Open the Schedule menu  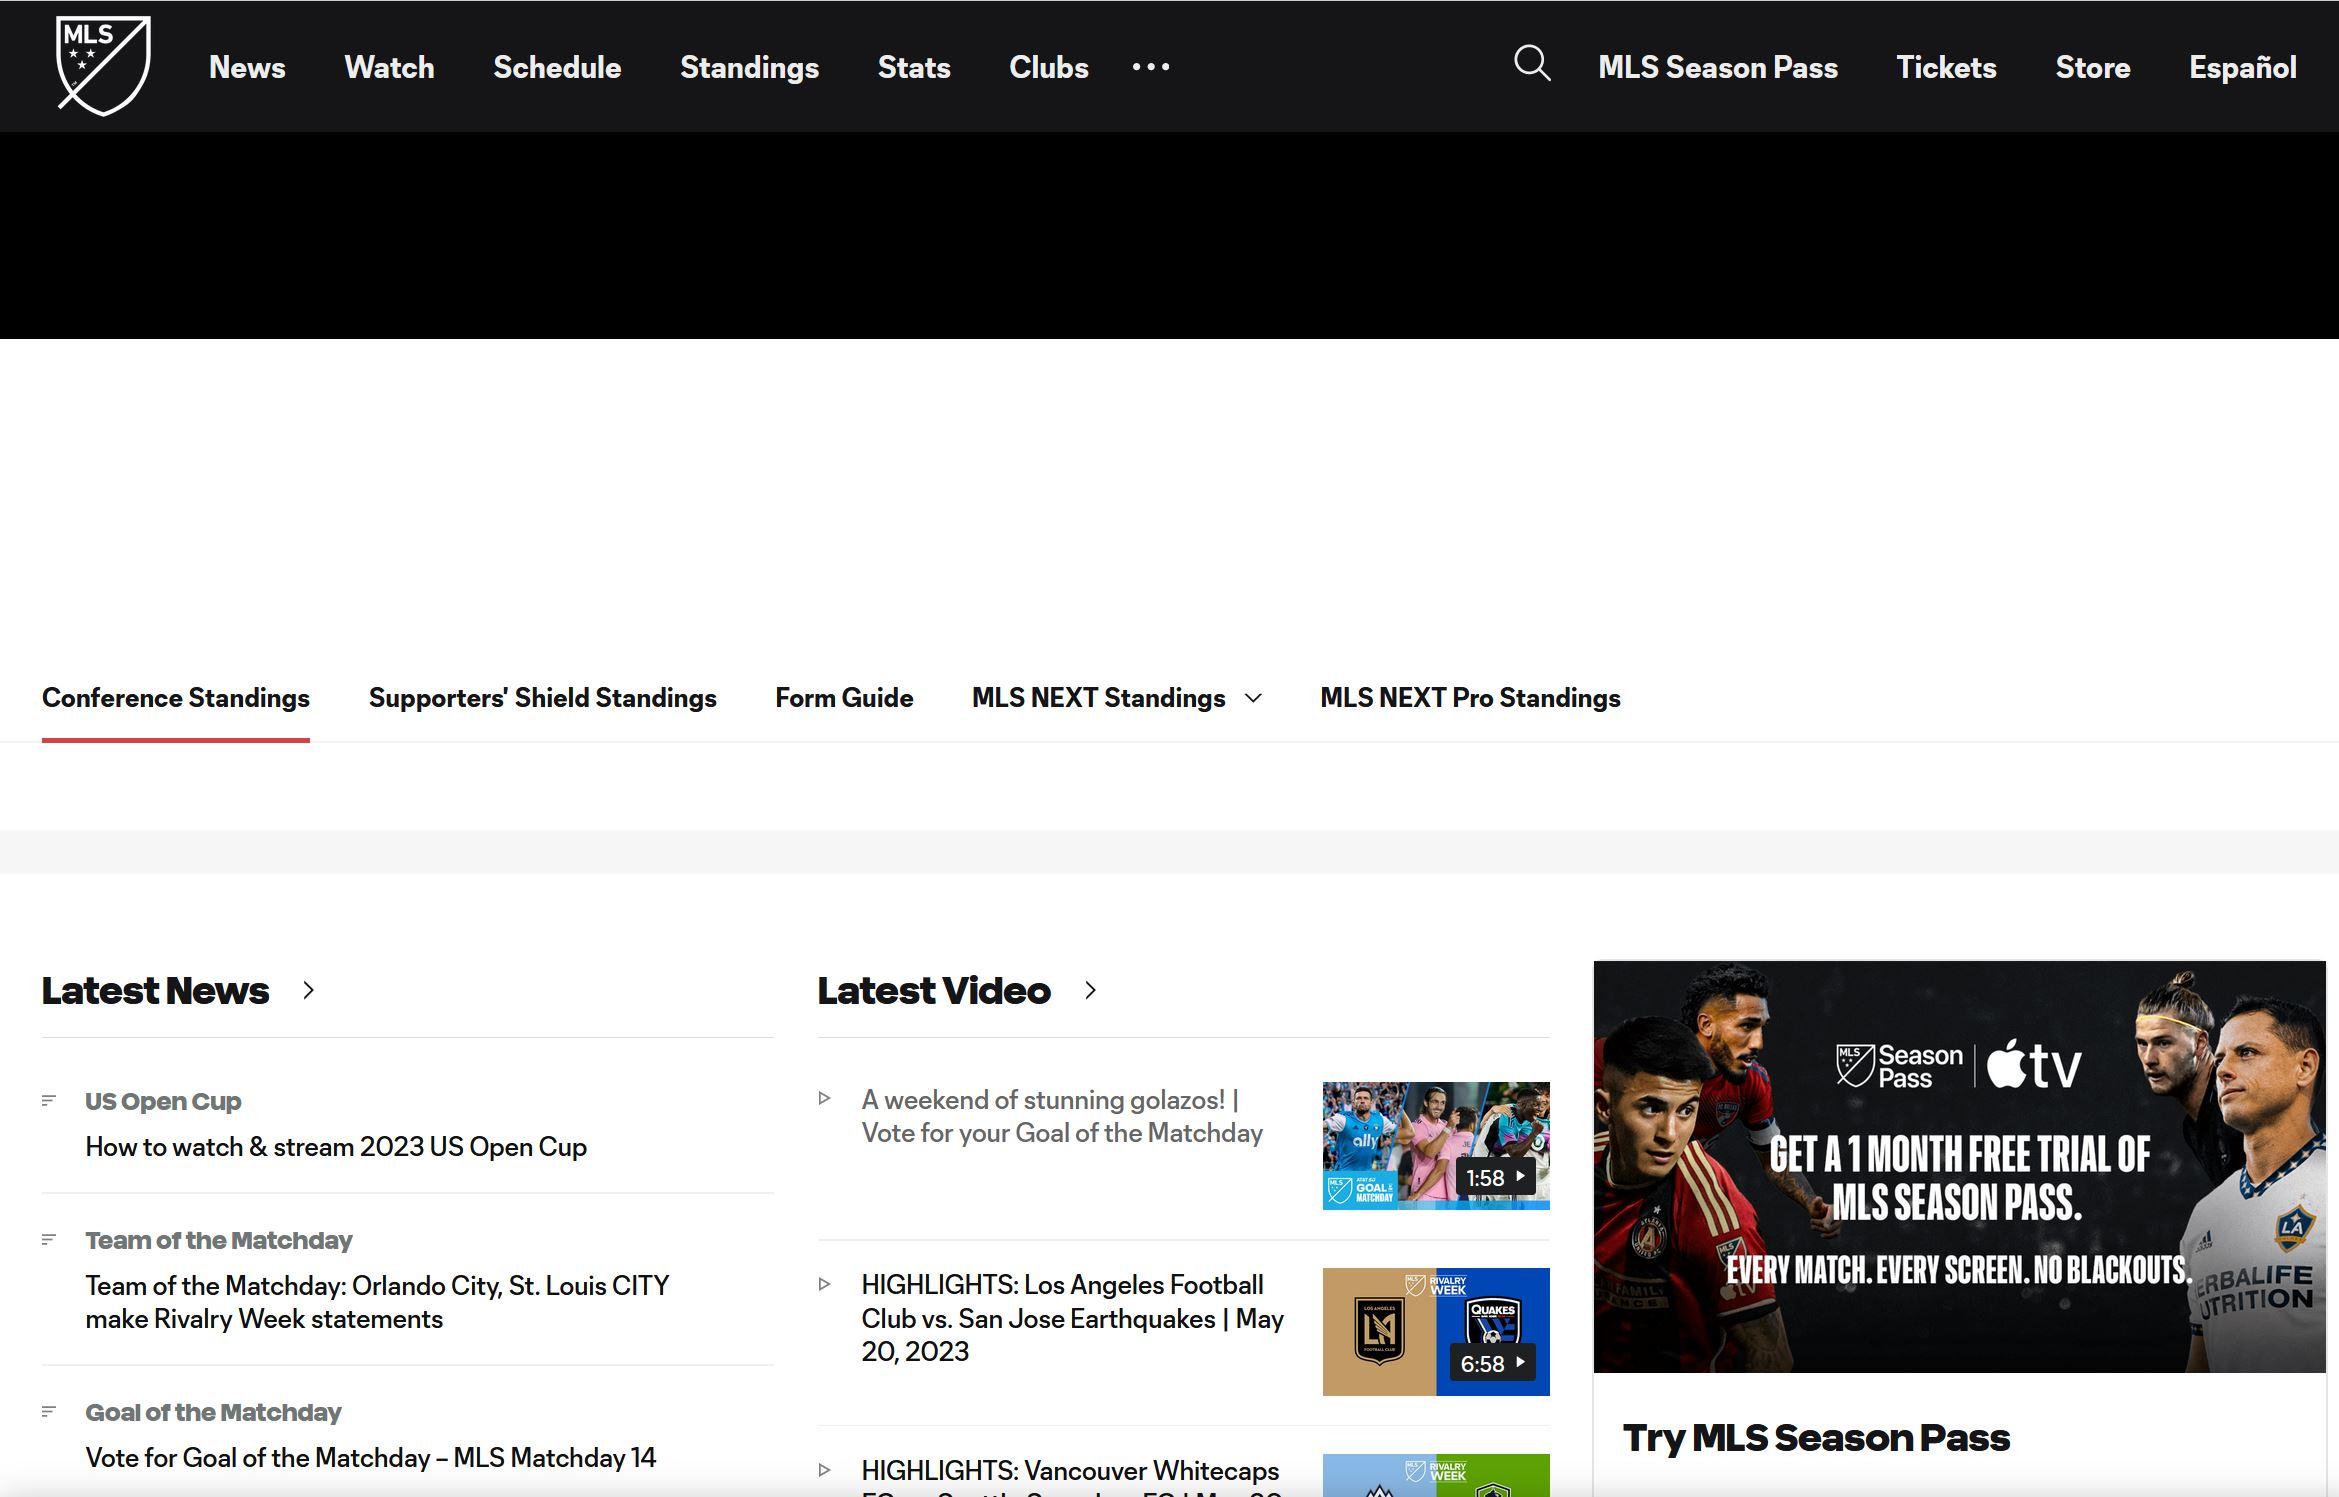tap(556, 67)
